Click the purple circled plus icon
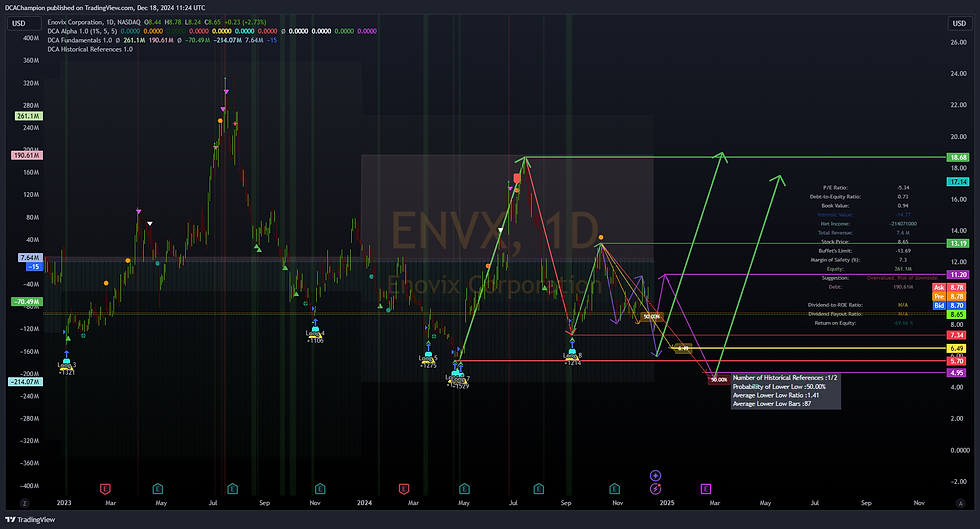 (x=655, y=476)
